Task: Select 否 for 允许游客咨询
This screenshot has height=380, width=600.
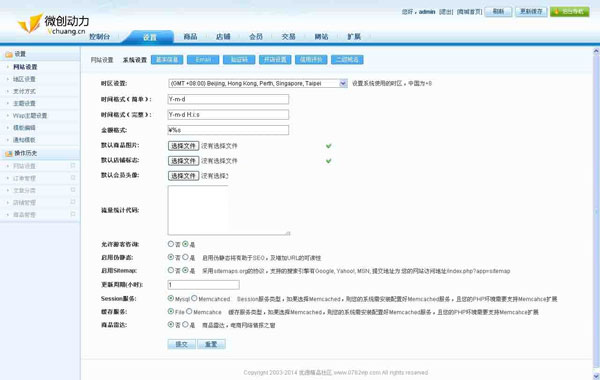Action: [x=171, y=244]
